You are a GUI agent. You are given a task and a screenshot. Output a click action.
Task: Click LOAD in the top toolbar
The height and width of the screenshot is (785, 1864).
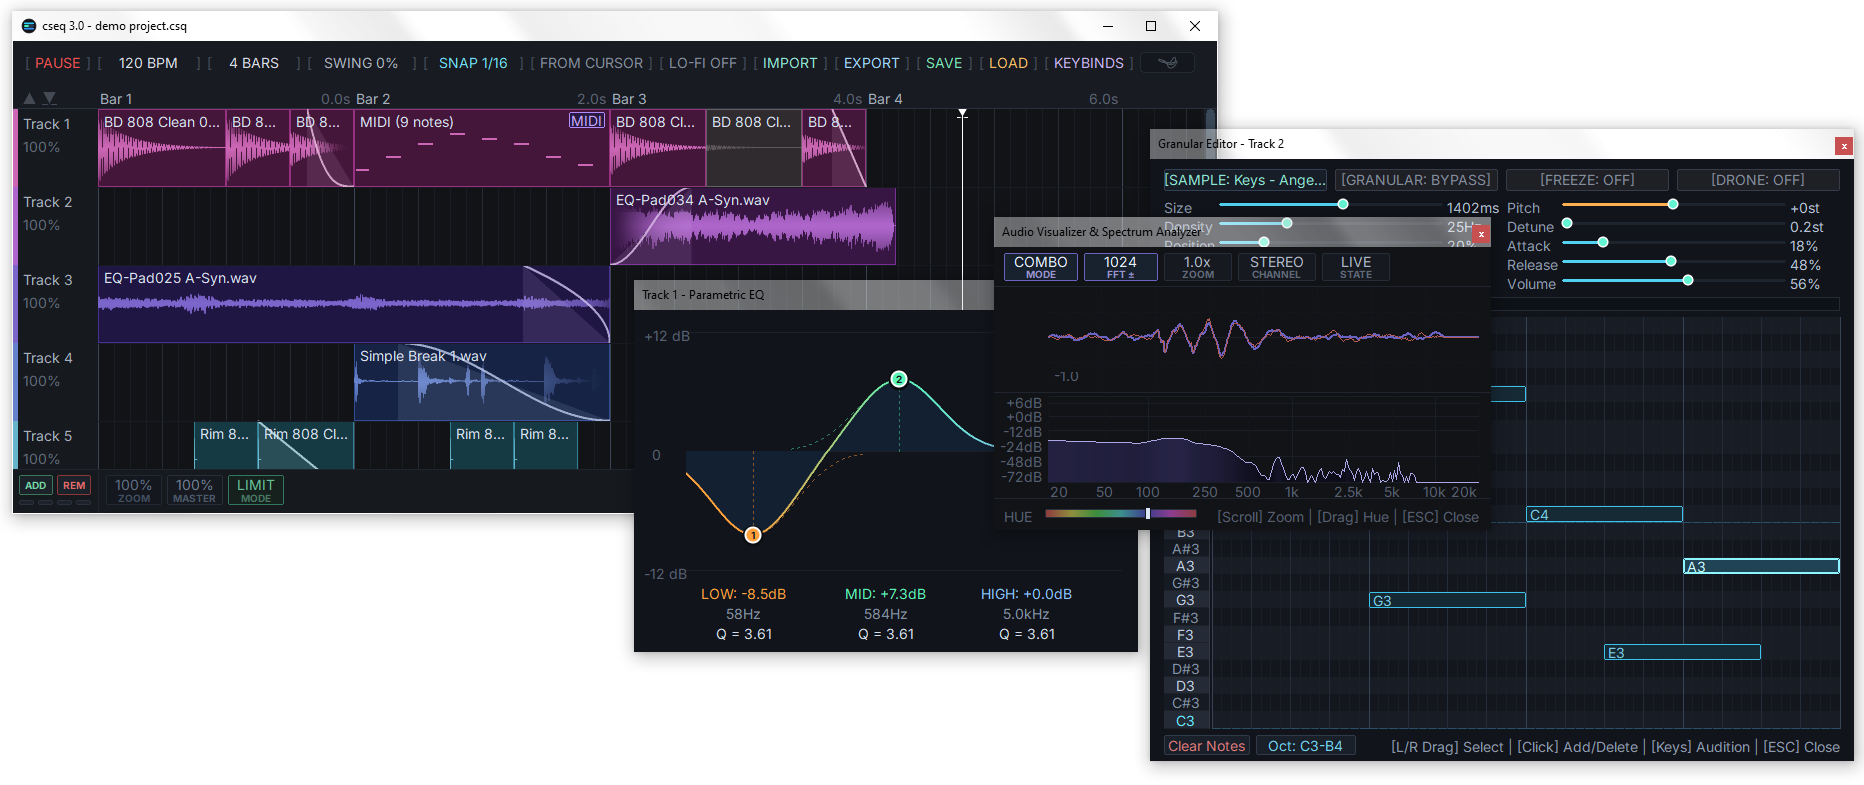coord(1008,63)
